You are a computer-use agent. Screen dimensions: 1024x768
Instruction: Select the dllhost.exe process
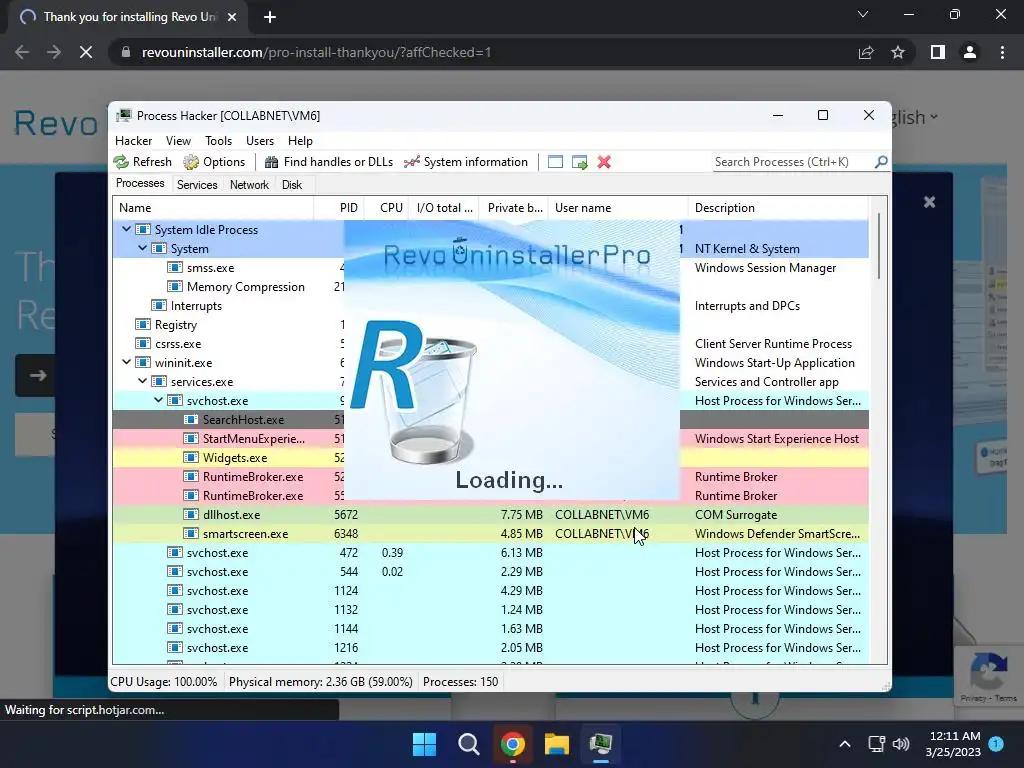click(x=490, y=515)
